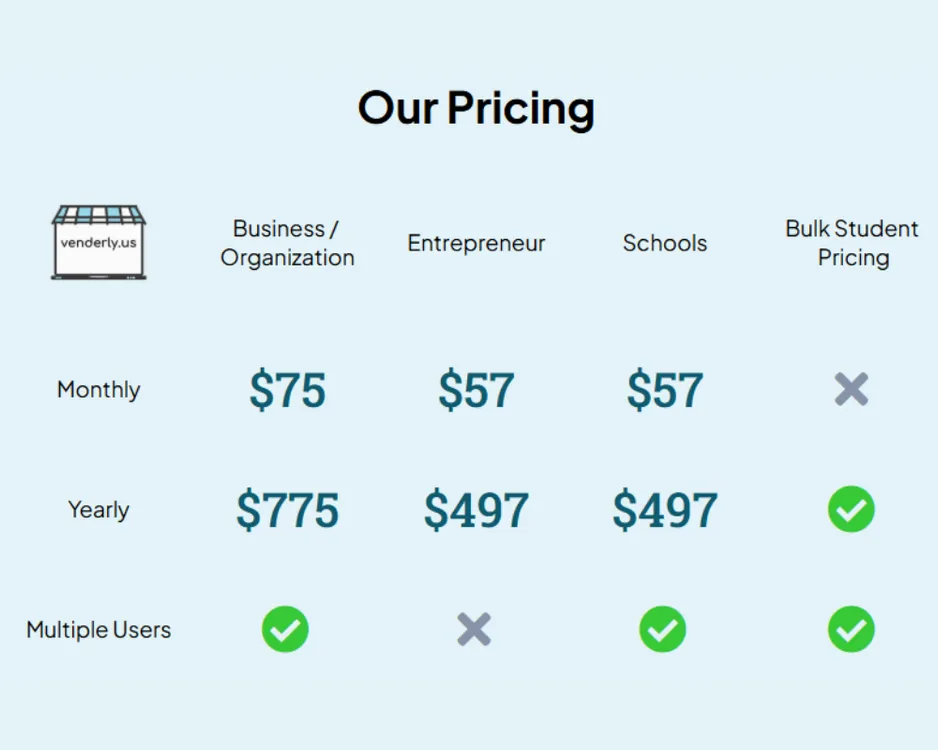Image resolution: width=938 pixels, height=750 pixels.
Task: Select the Schools column heading
Action: [665, 243]
